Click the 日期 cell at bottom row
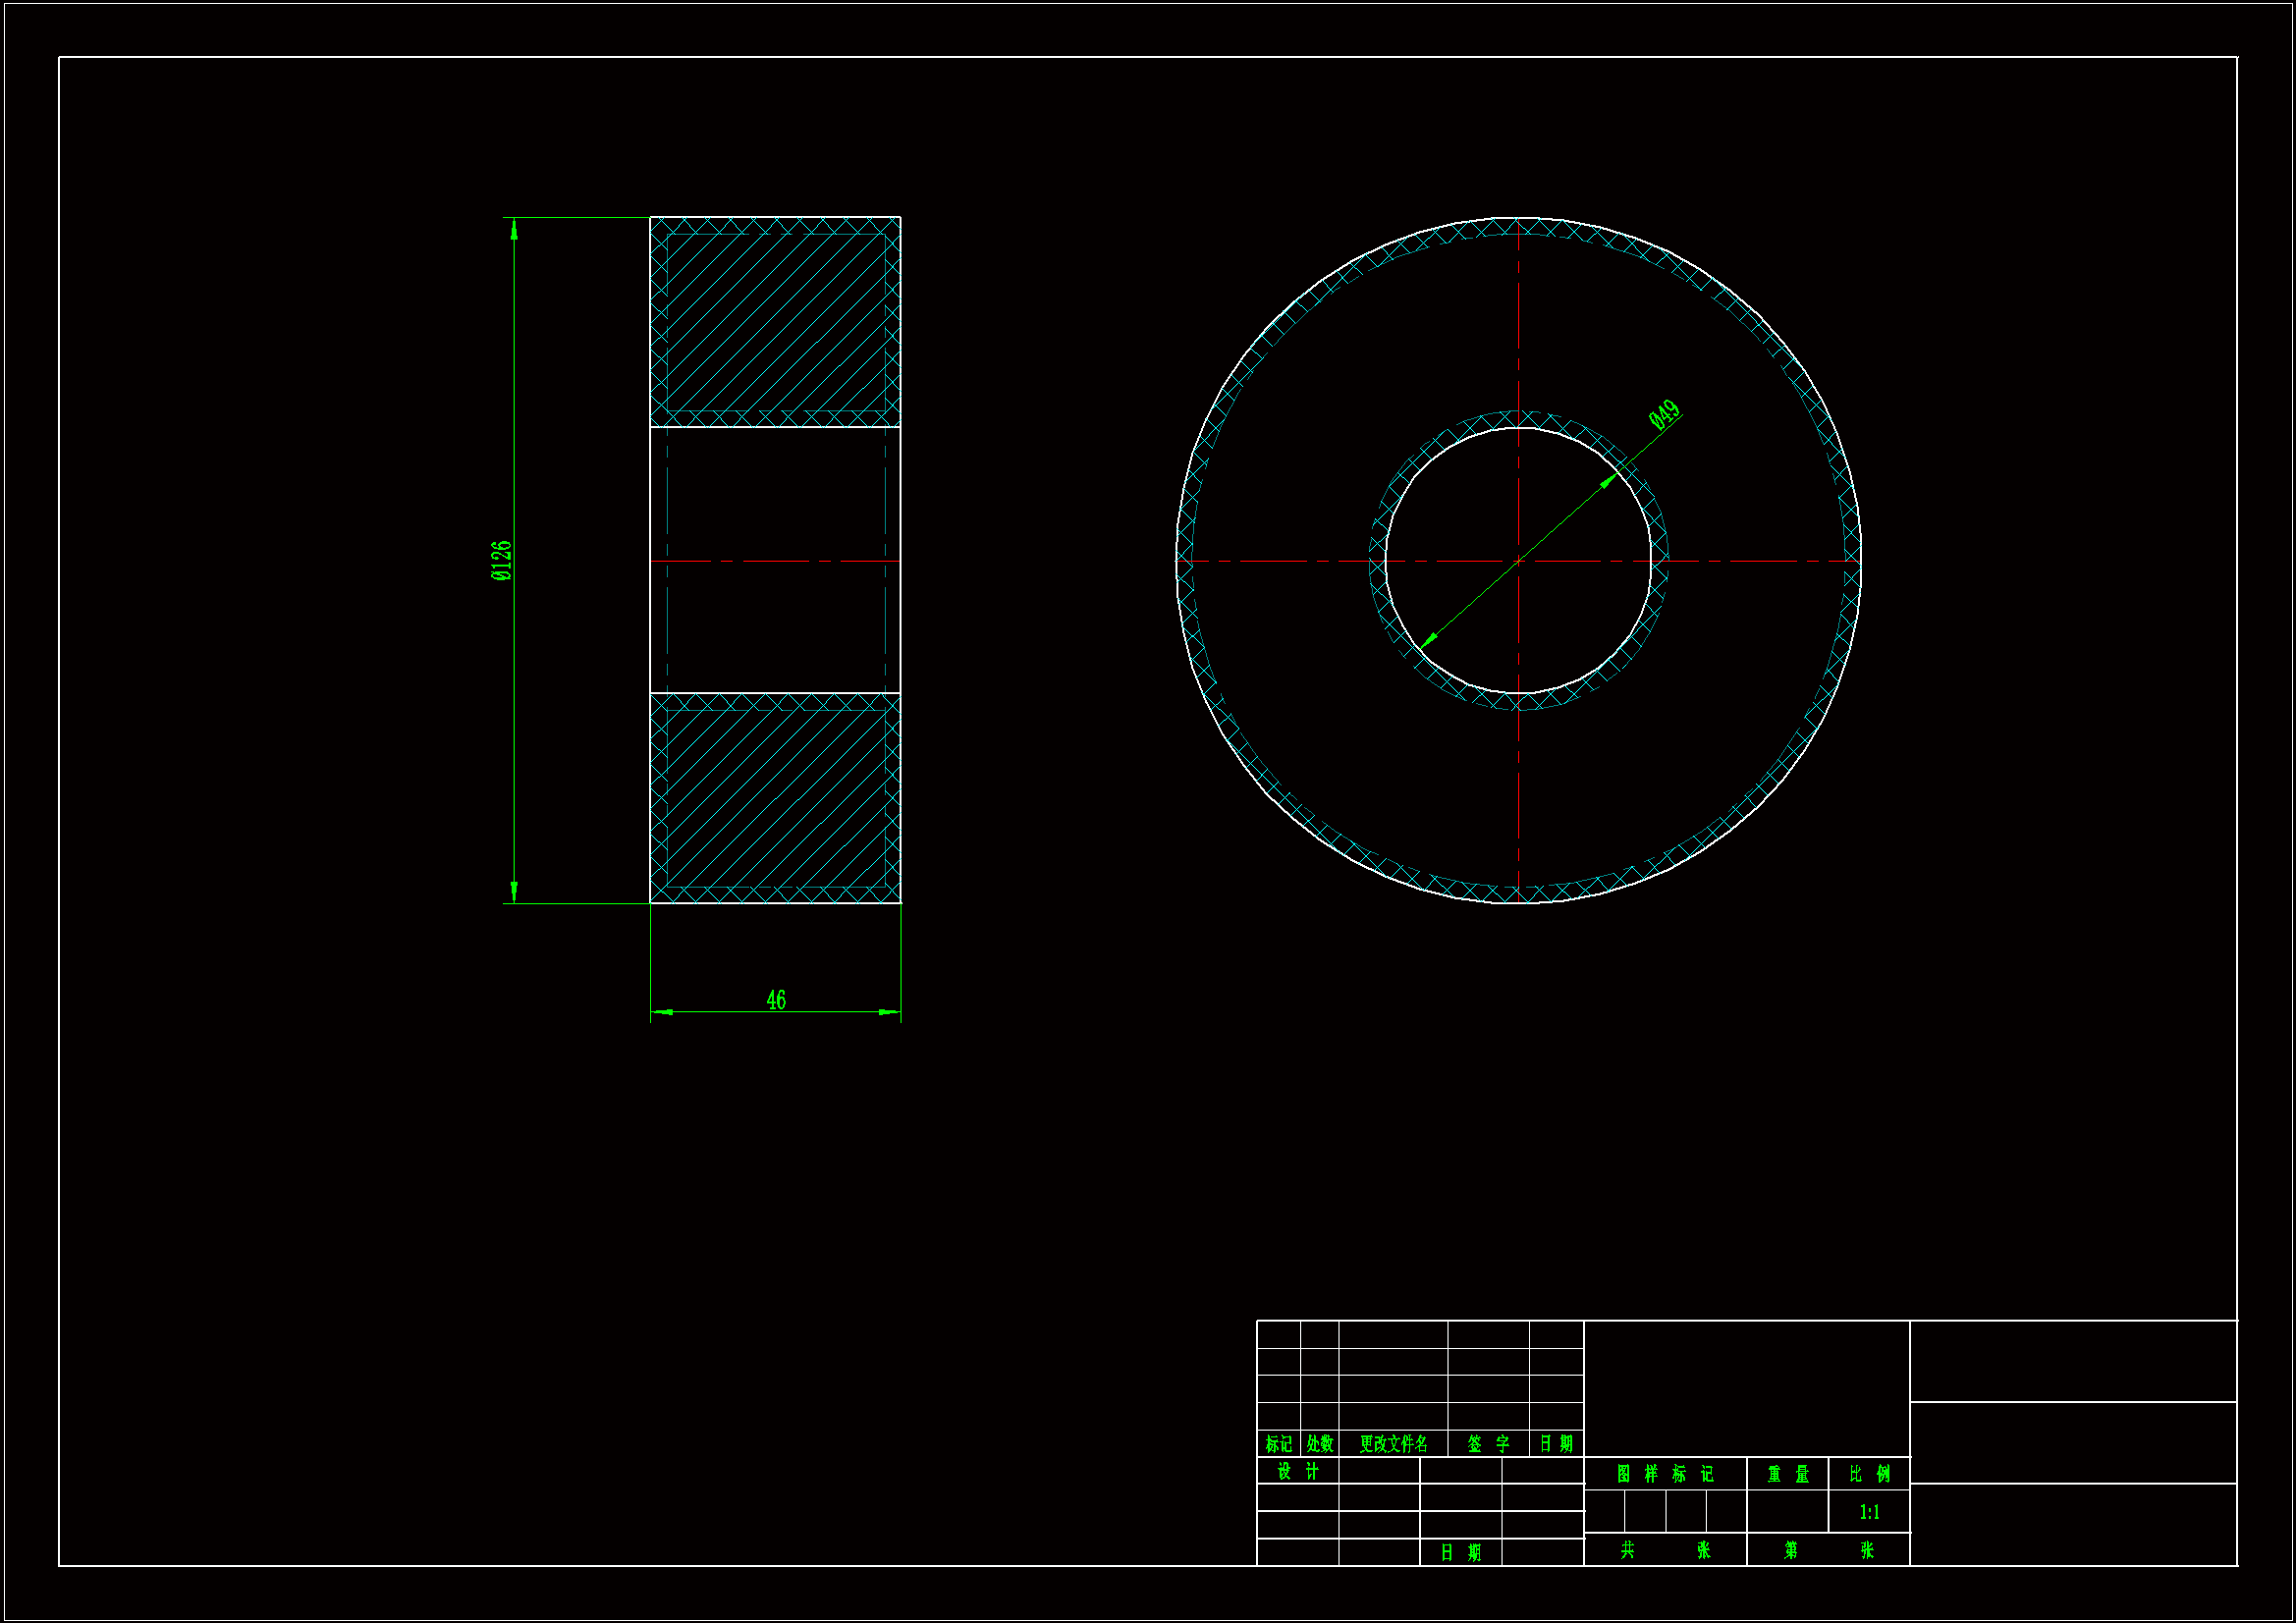The width and height of the screenshot is (2296, 1623). pos(1460,1552)
